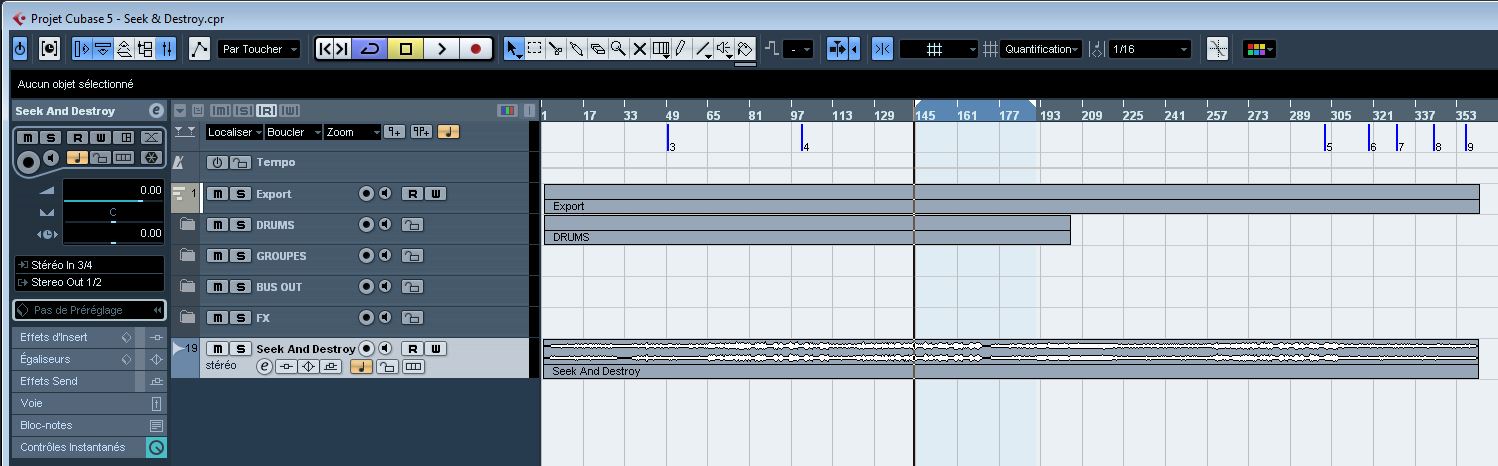Select the Arrow object selection tool
Image resolution: width=1498 pixels, height=466 pixels.
(x=513, y=49)
